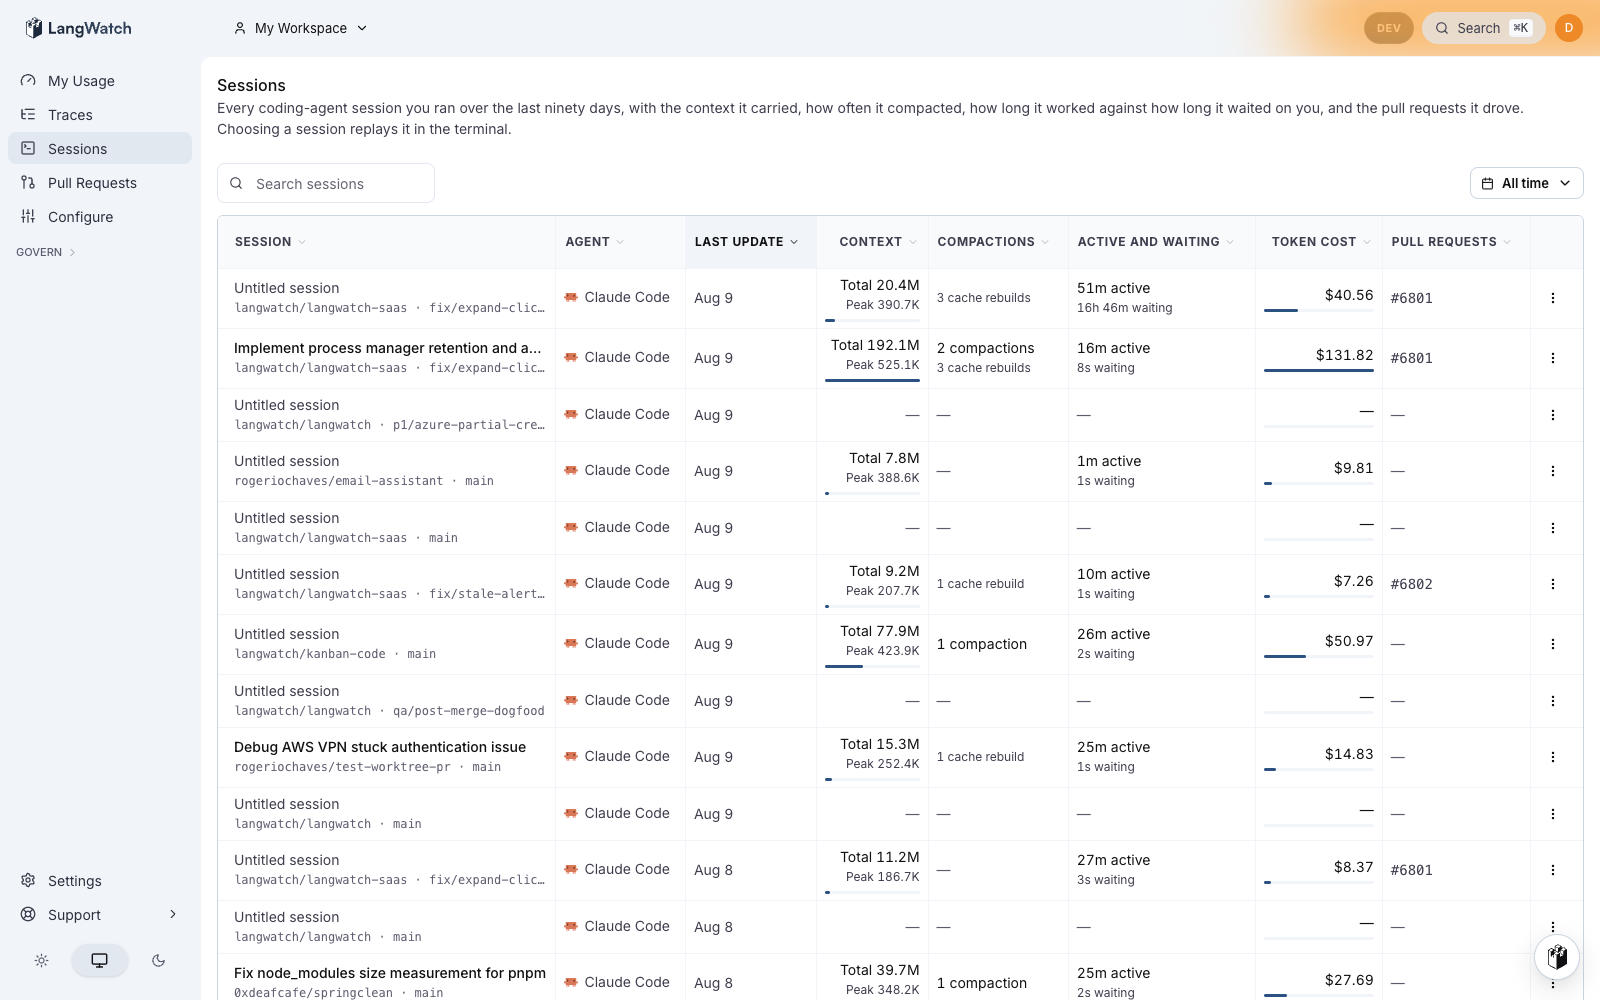
Task: Click the DEV badge button
Action: pyautogui.click(x=1389, y=28)
